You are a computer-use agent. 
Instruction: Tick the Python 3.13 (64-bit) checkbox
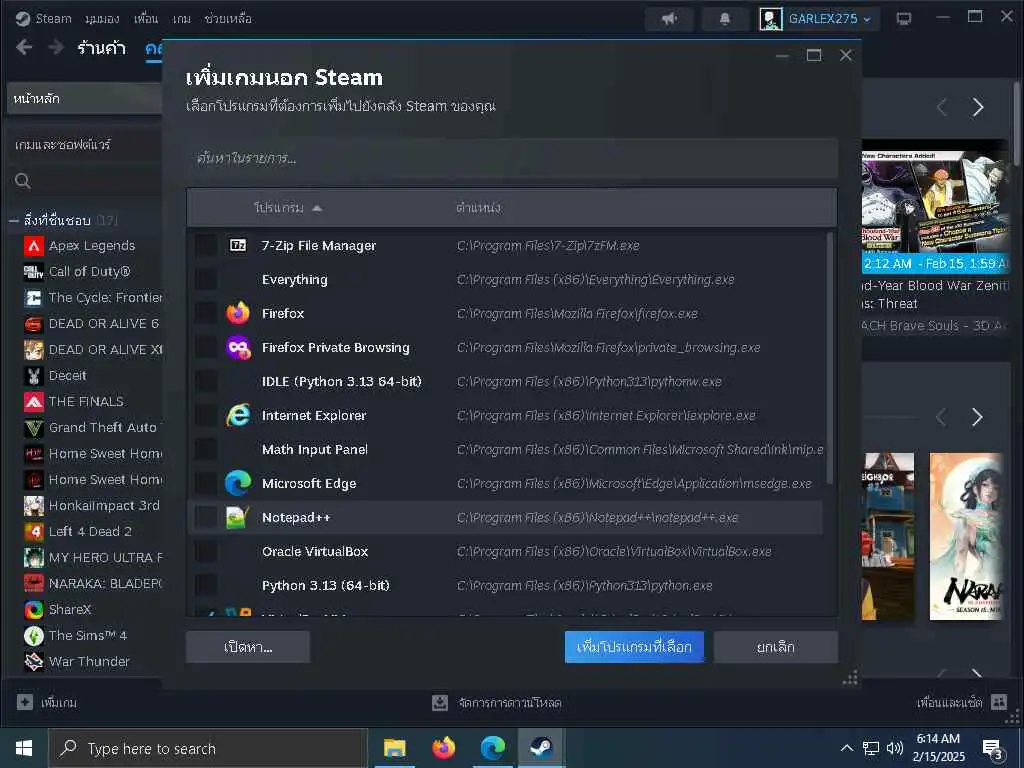[206, 585]
